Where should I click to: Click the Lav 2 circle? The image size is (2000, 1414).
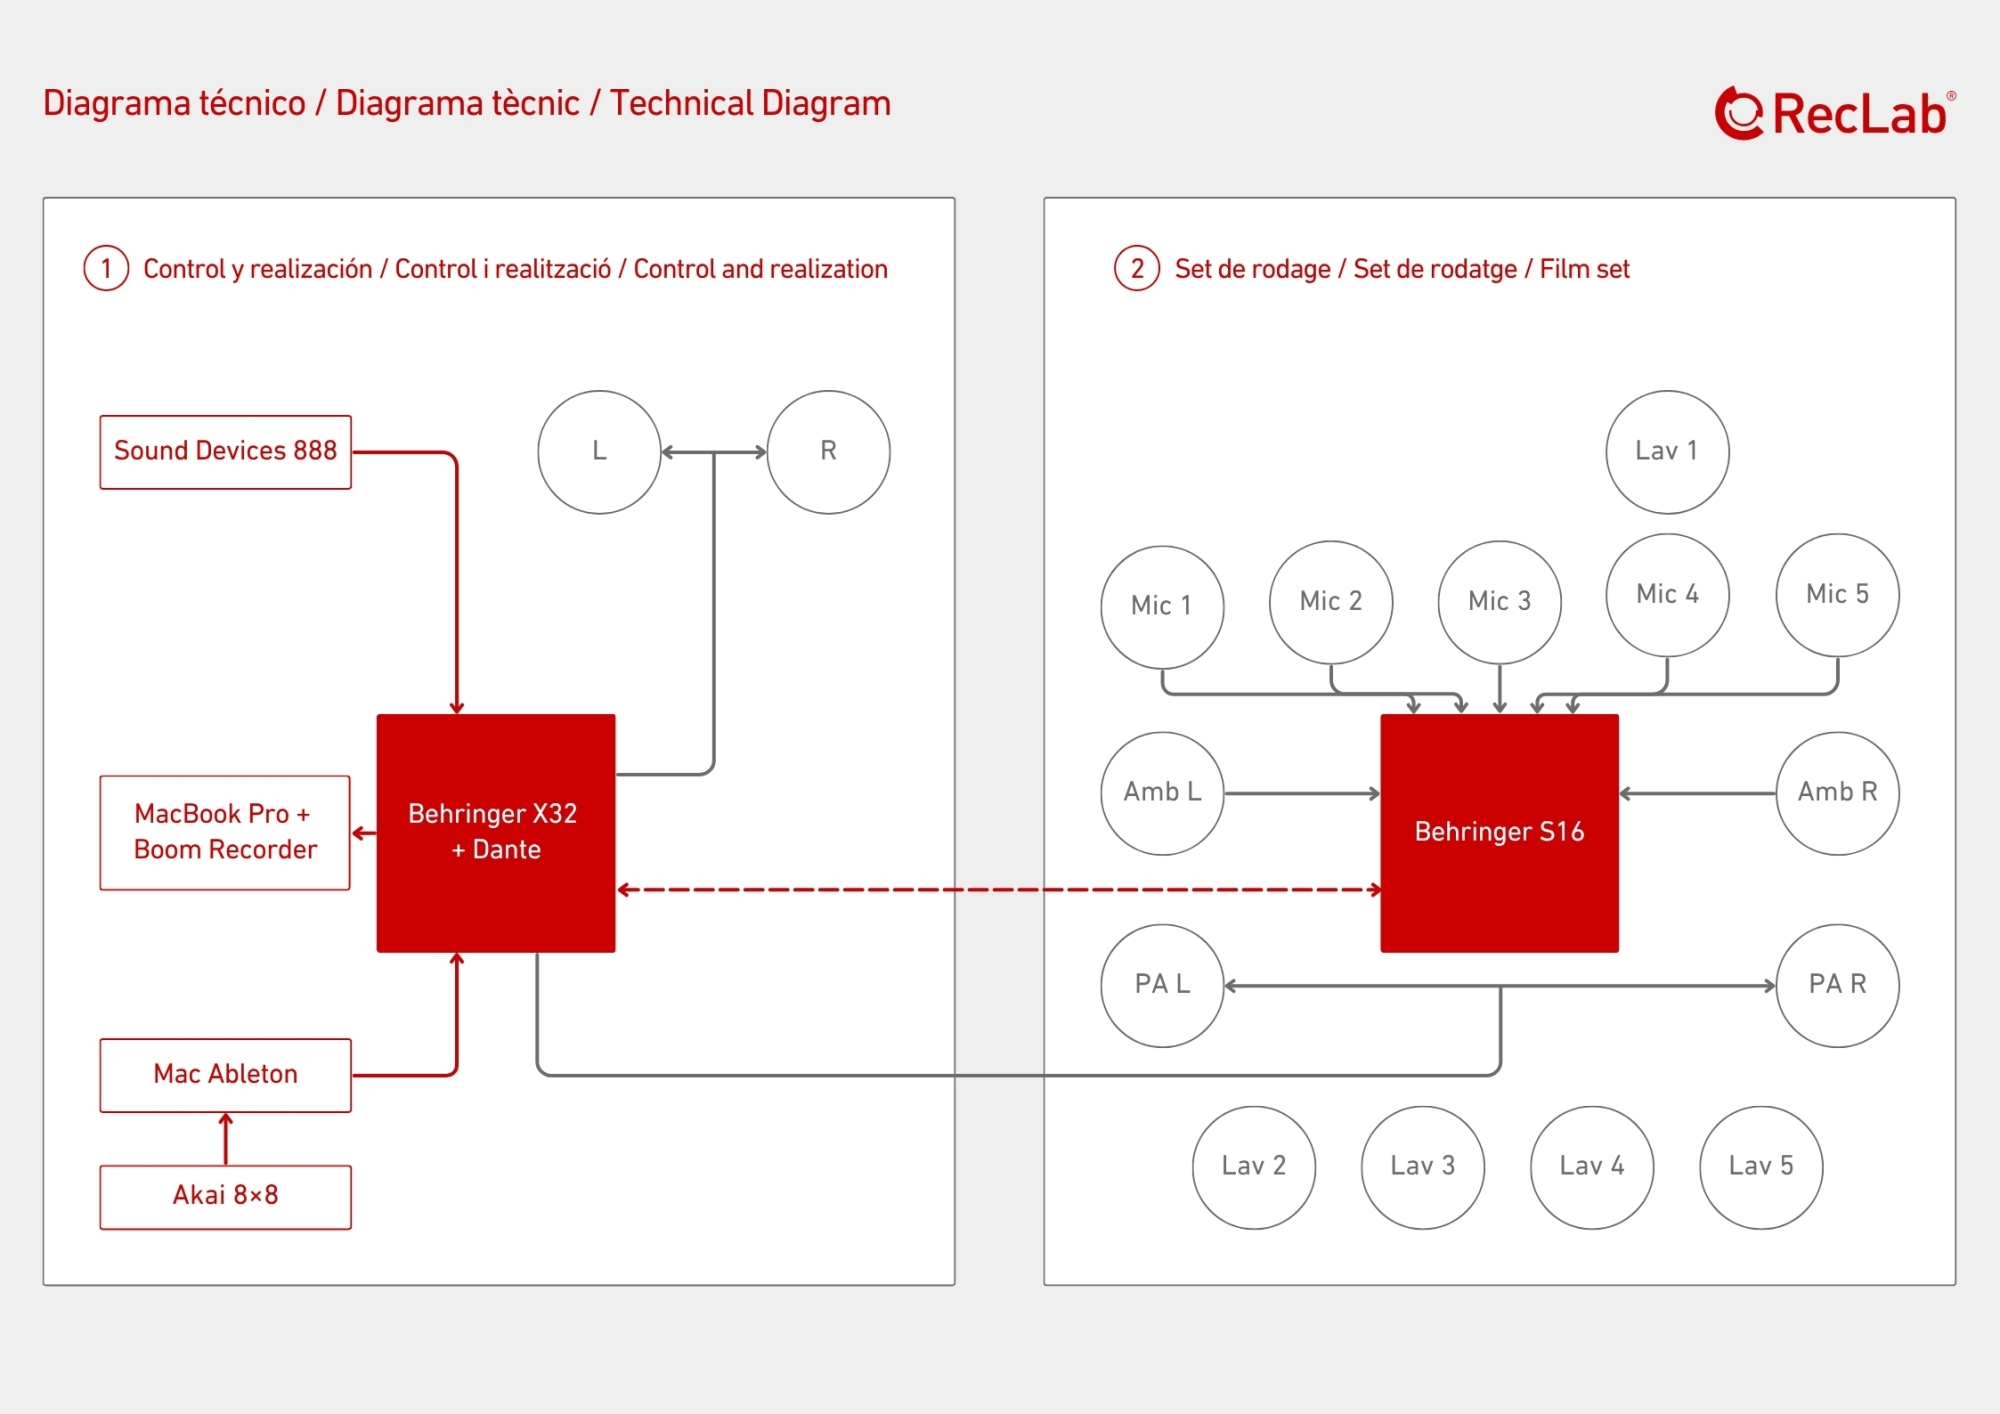(1254, 1167)
